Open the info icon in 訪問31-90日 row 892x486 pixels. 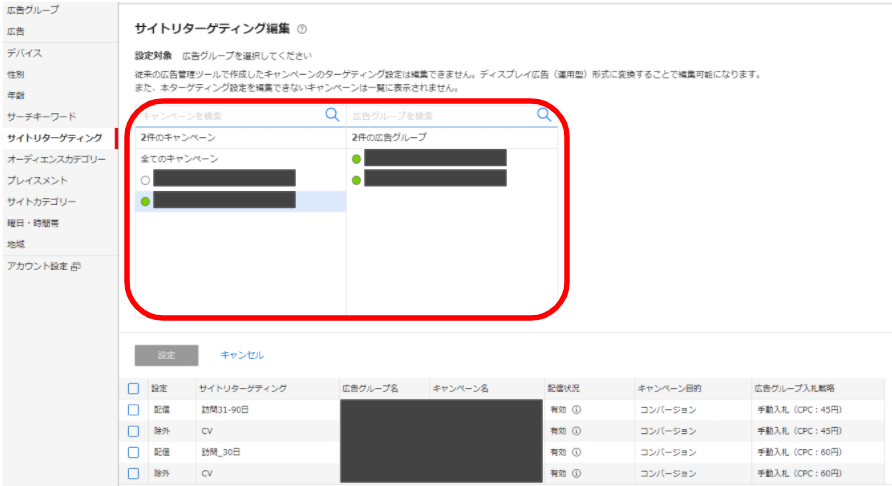[x=577, y=409]
